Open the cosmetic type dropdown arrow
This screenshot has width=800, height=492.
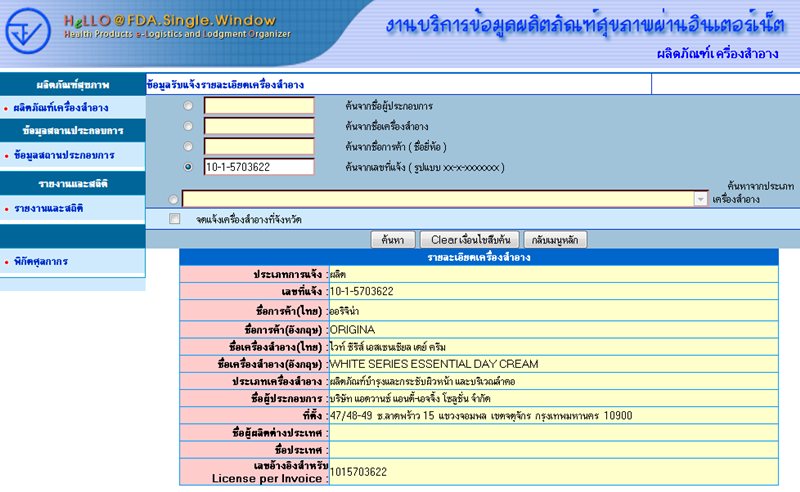coord(701,199)
